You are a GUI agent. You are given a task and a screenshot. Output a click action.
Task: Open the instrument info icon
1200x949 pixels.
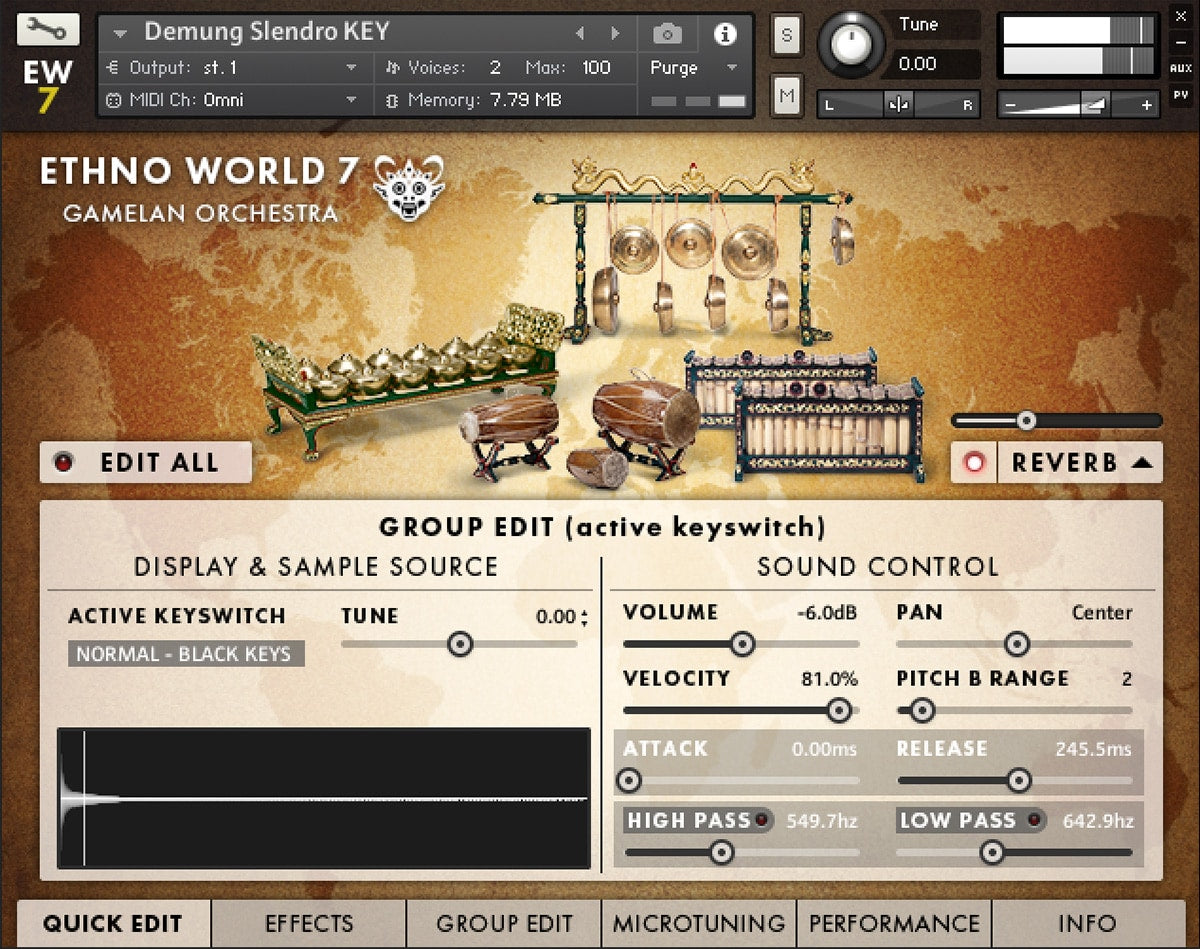pyautogui.click(x=724, y=34)
